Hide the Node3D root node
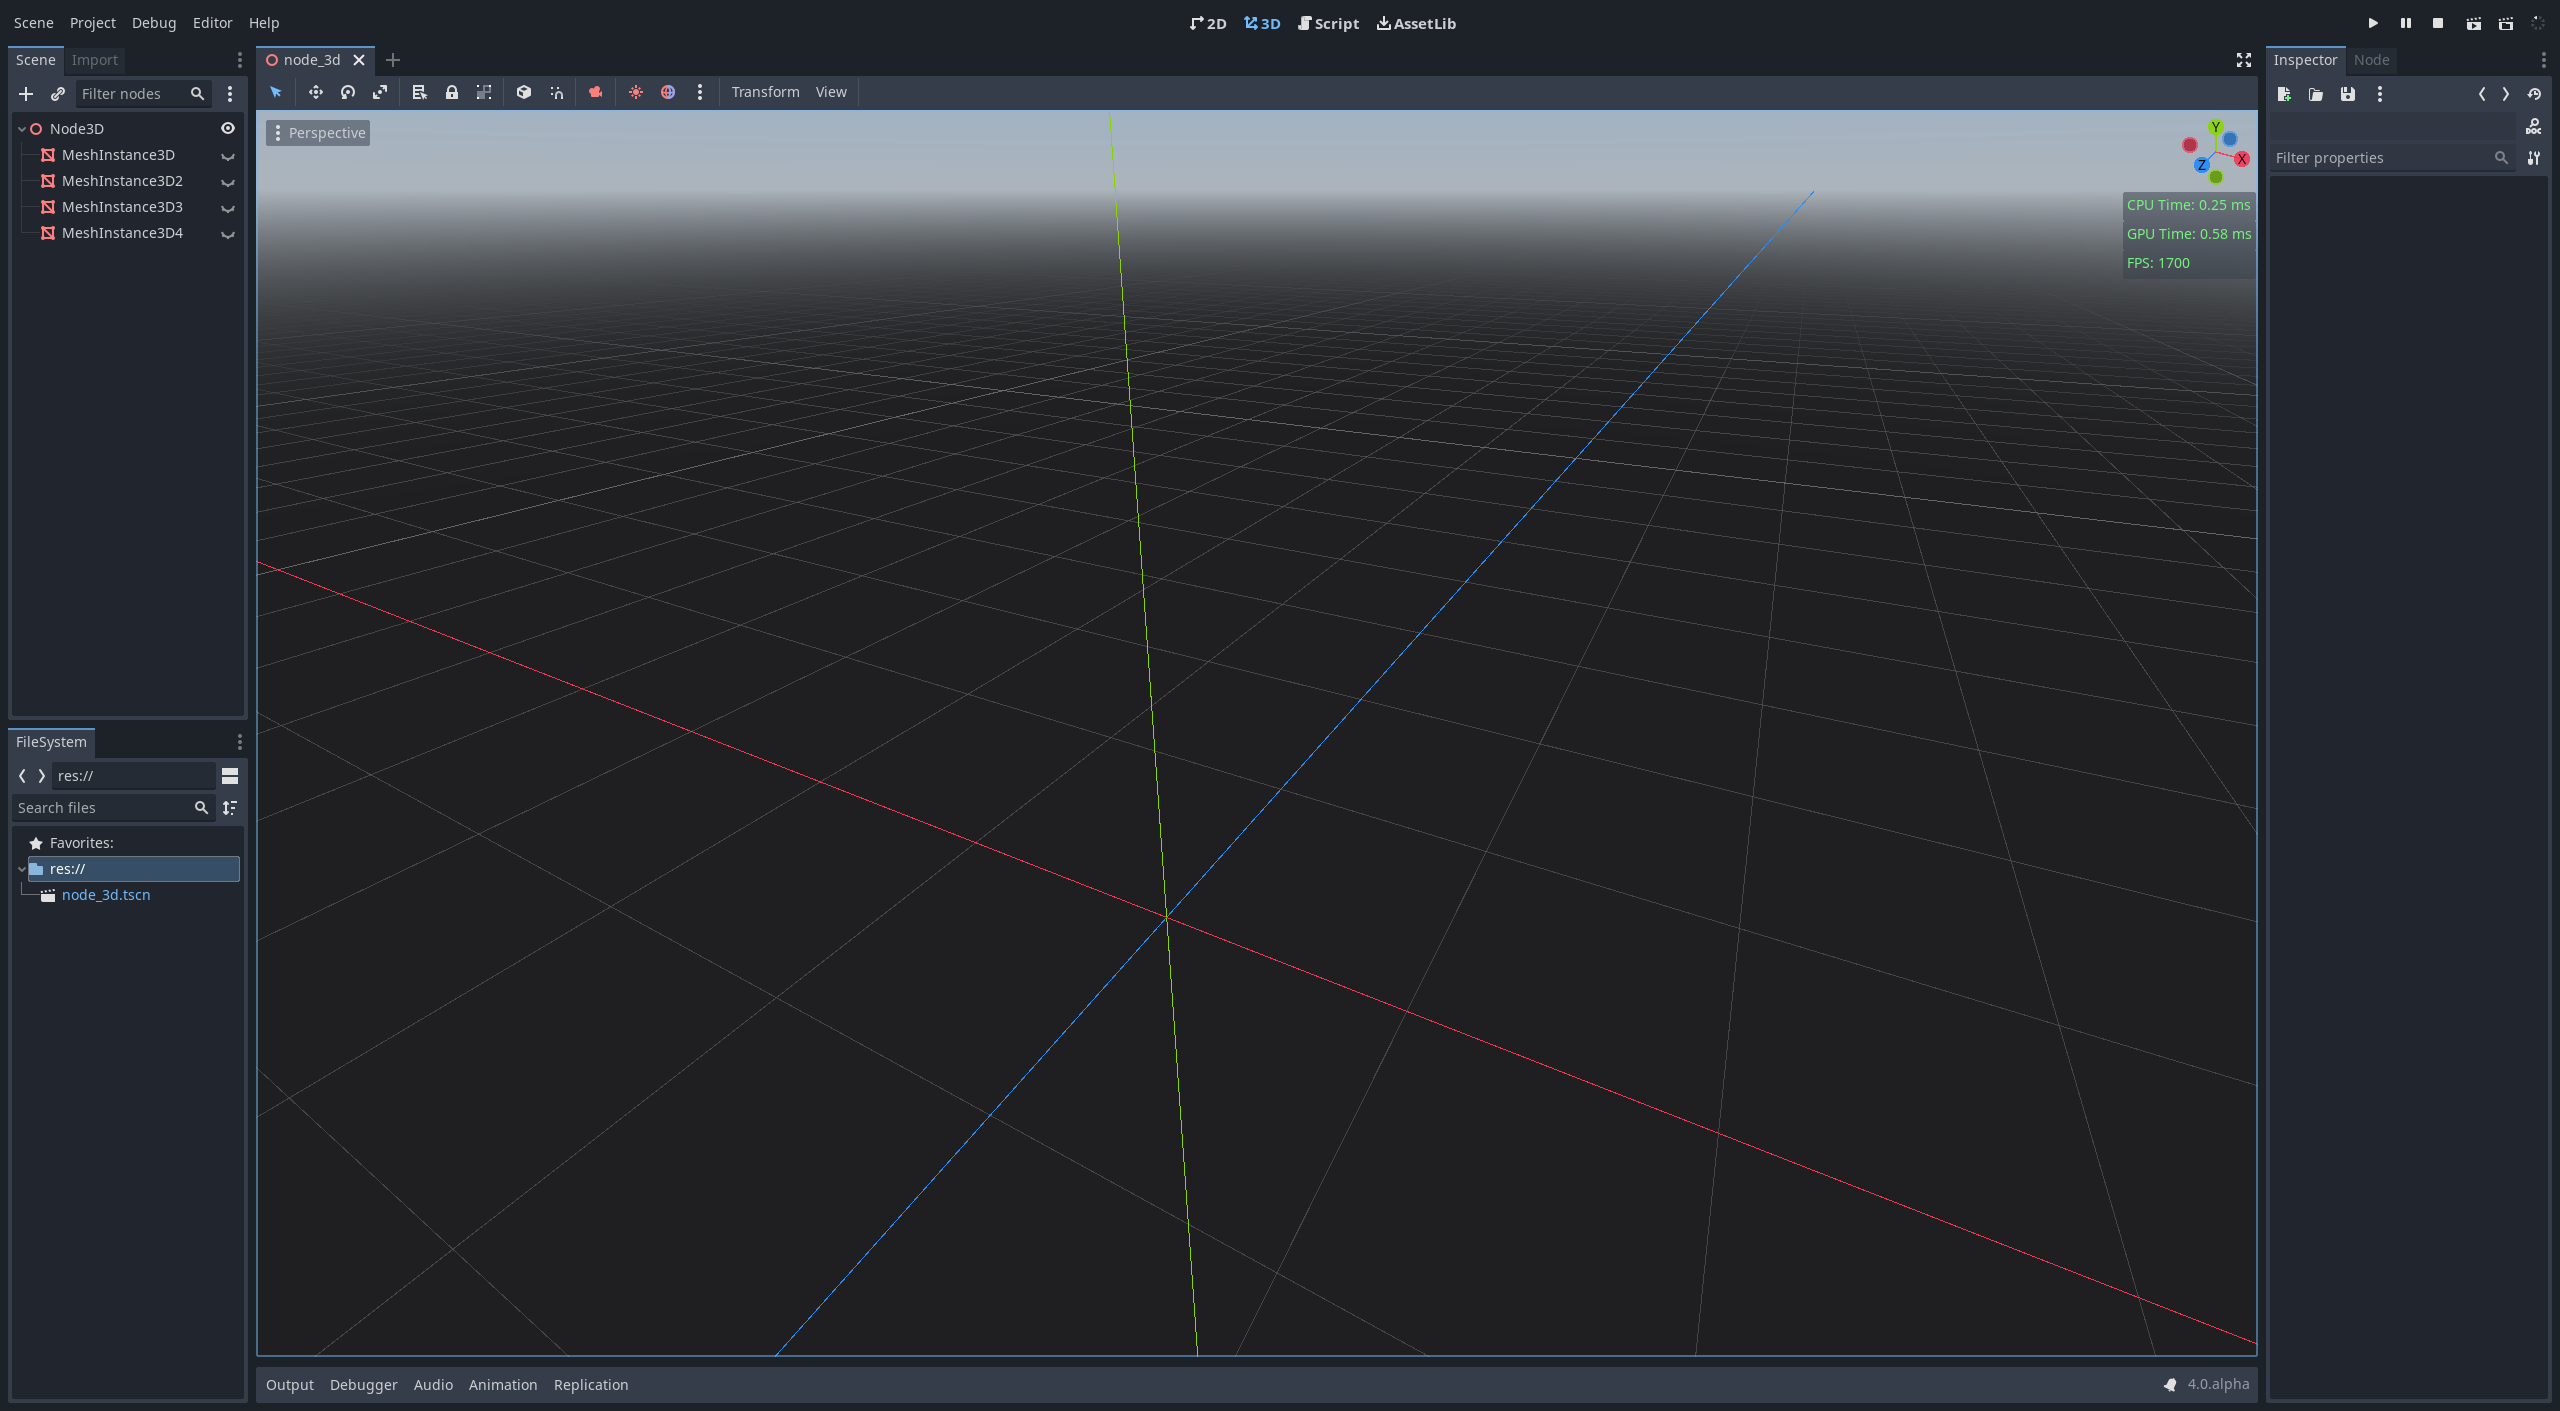This screenshot has width=2560, height=1411. [227, 128]
